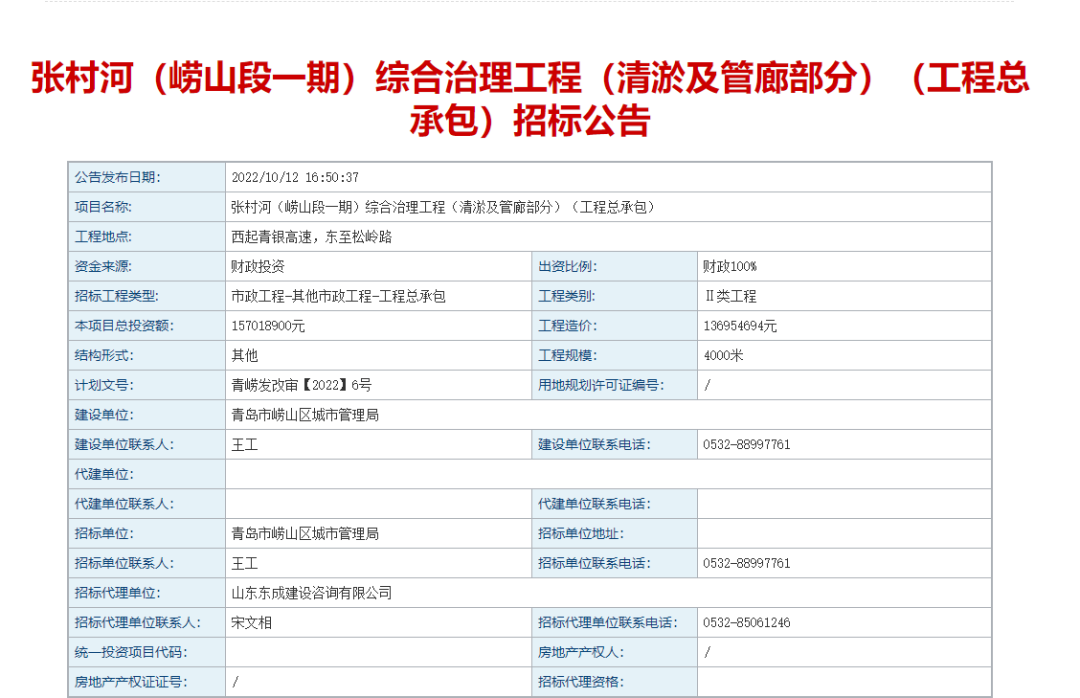This screenshot has height=698, width=1080.
Task: Click the 招标工程类型 label
Action: click(x=116, y=296)
